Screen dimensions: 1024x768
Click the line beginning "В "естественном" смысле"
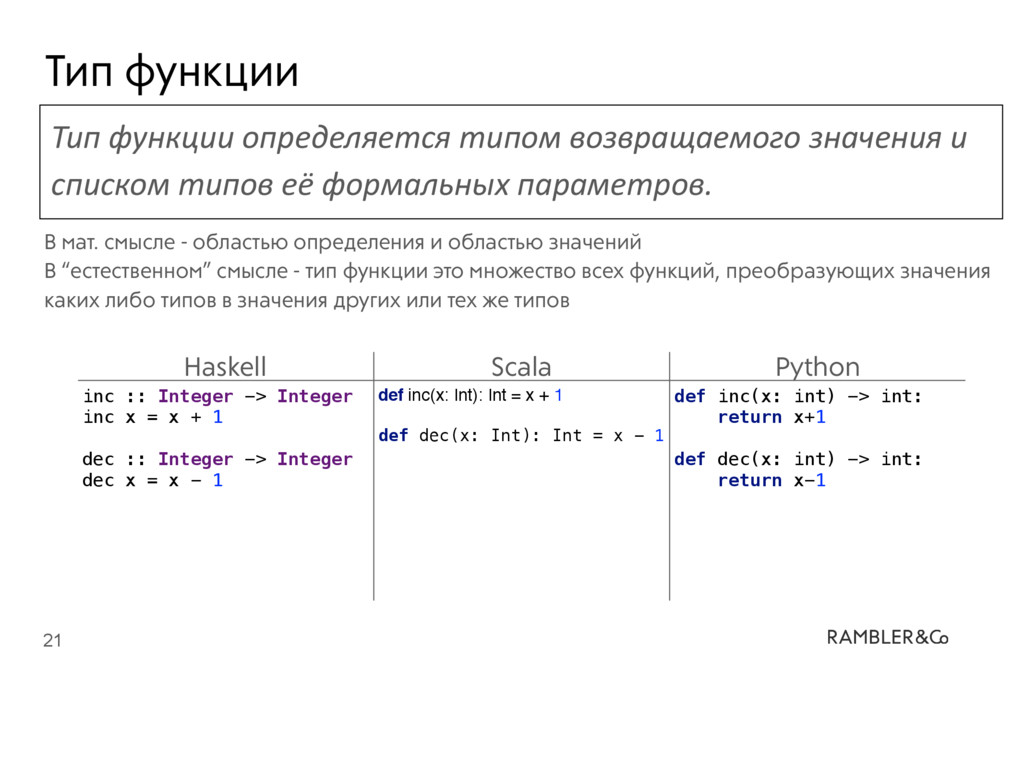517,271
